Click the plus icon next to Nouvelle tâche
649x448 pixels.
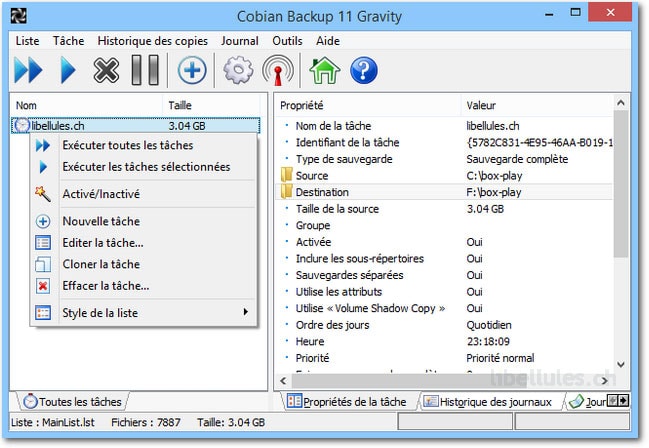coord(43,222)
